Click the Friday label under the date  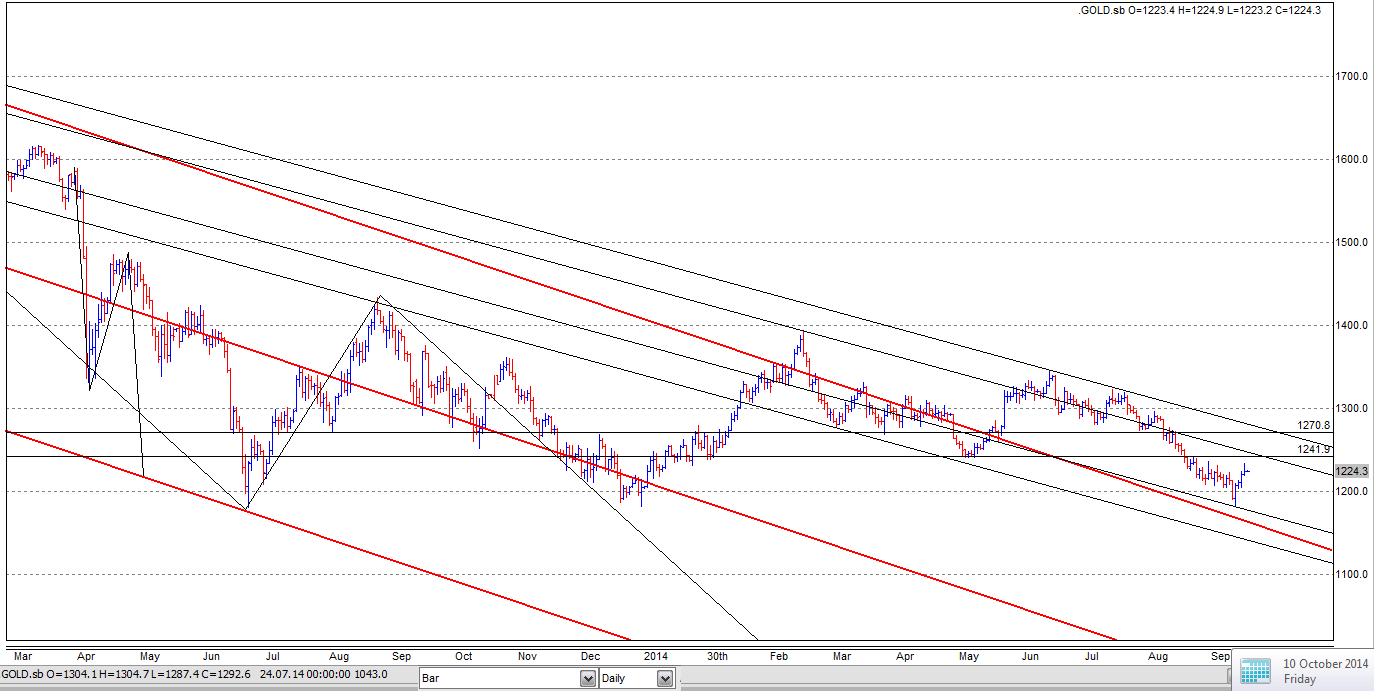1298,679
